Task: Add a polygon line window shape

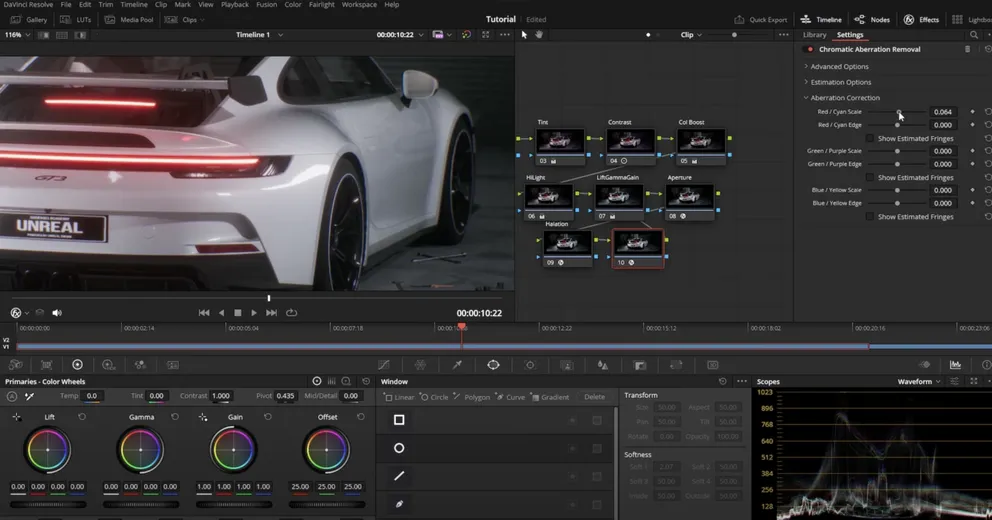Action: [399, 476]
